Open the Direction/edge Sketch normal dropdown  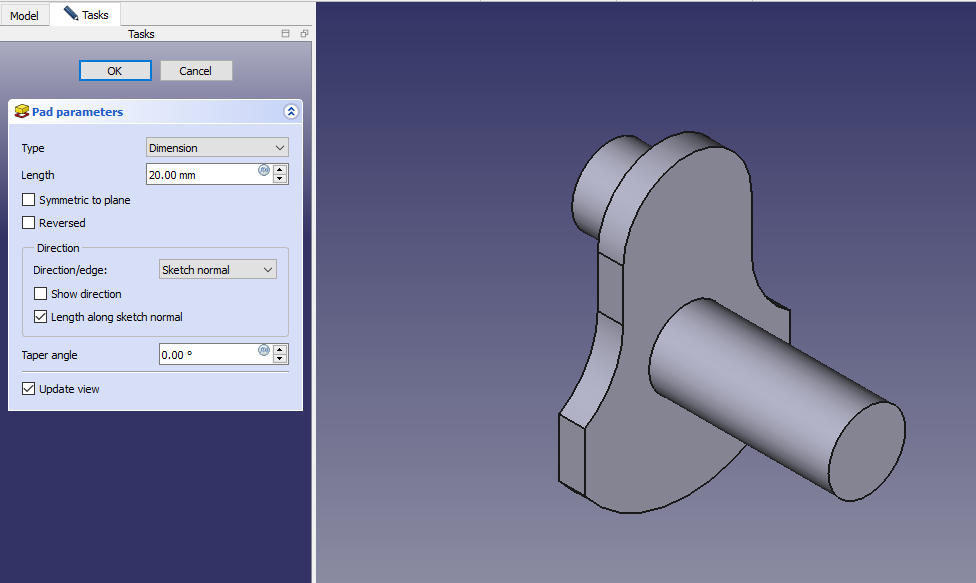point(218,270)
